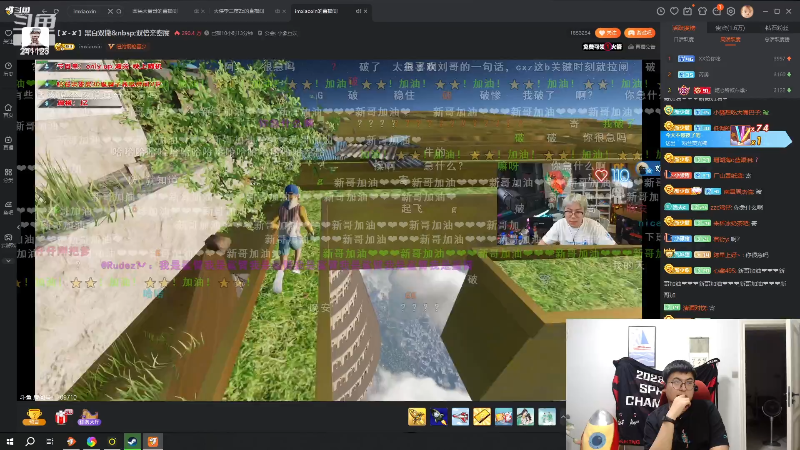Clear the search field text

coord(110,11)
